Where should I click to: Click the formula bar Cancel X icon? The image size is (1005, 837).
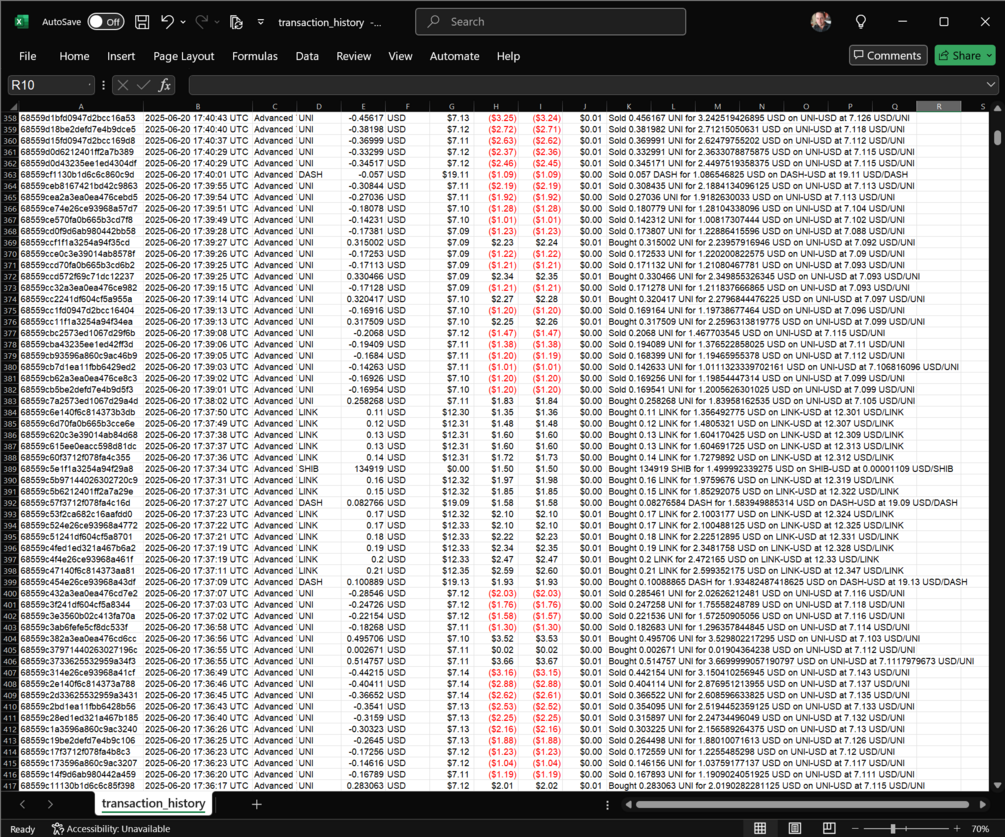(x=123, y=85)
